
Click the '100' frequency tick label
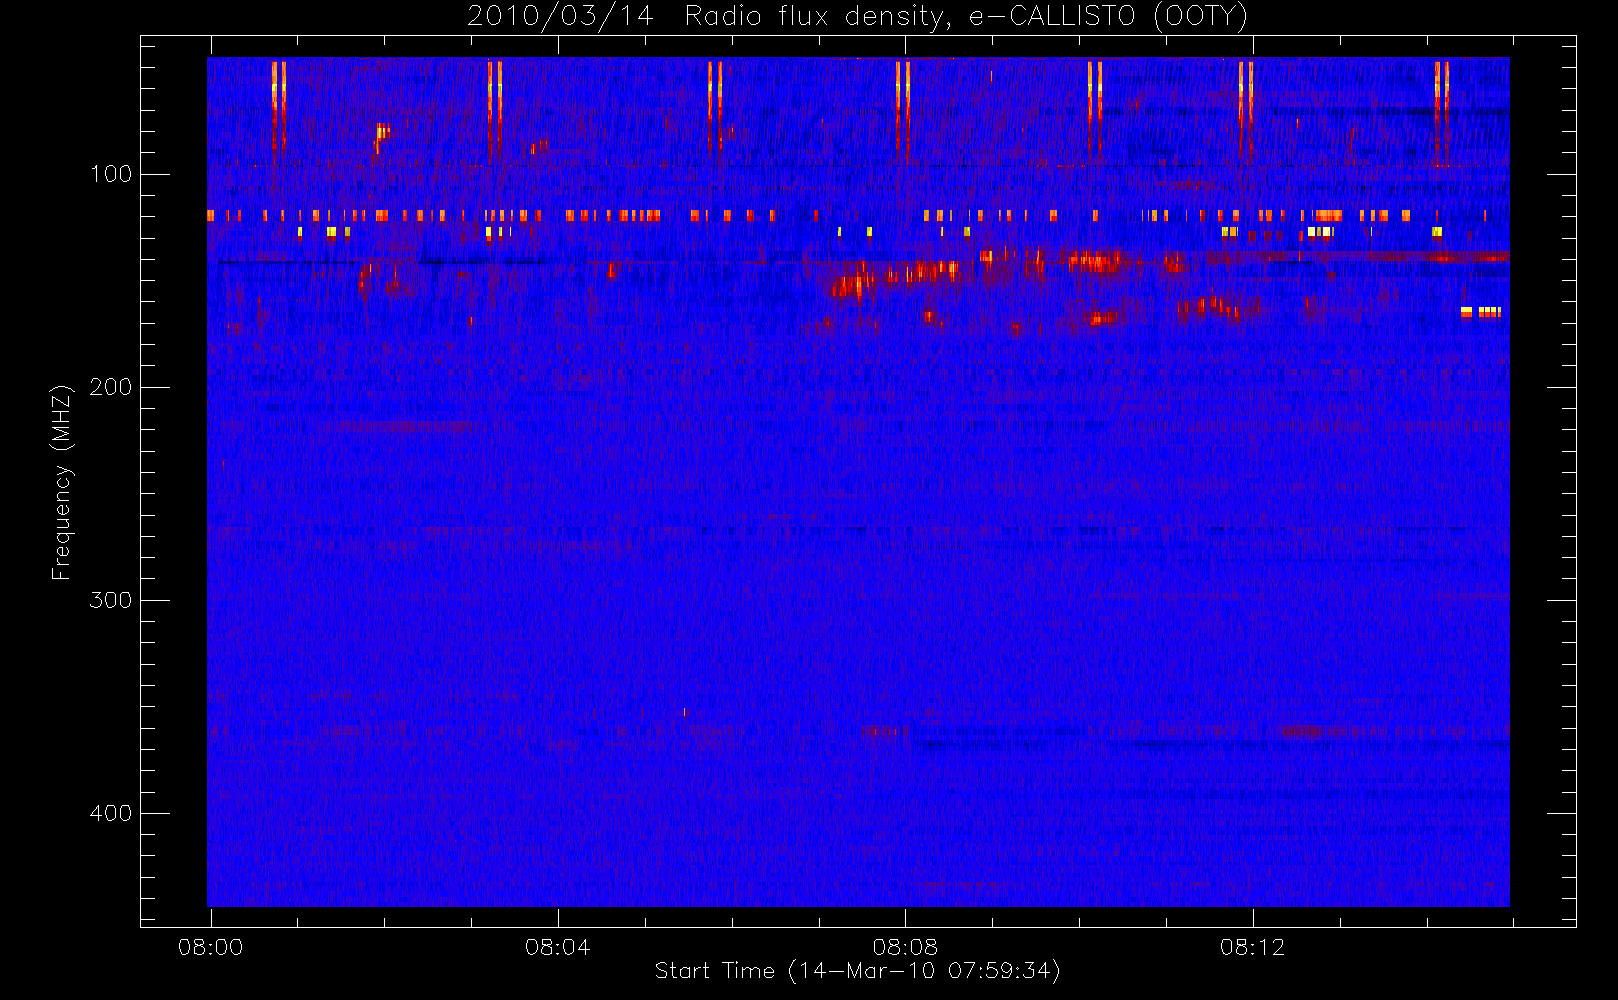pyautogui.click(x=111, y=174)
